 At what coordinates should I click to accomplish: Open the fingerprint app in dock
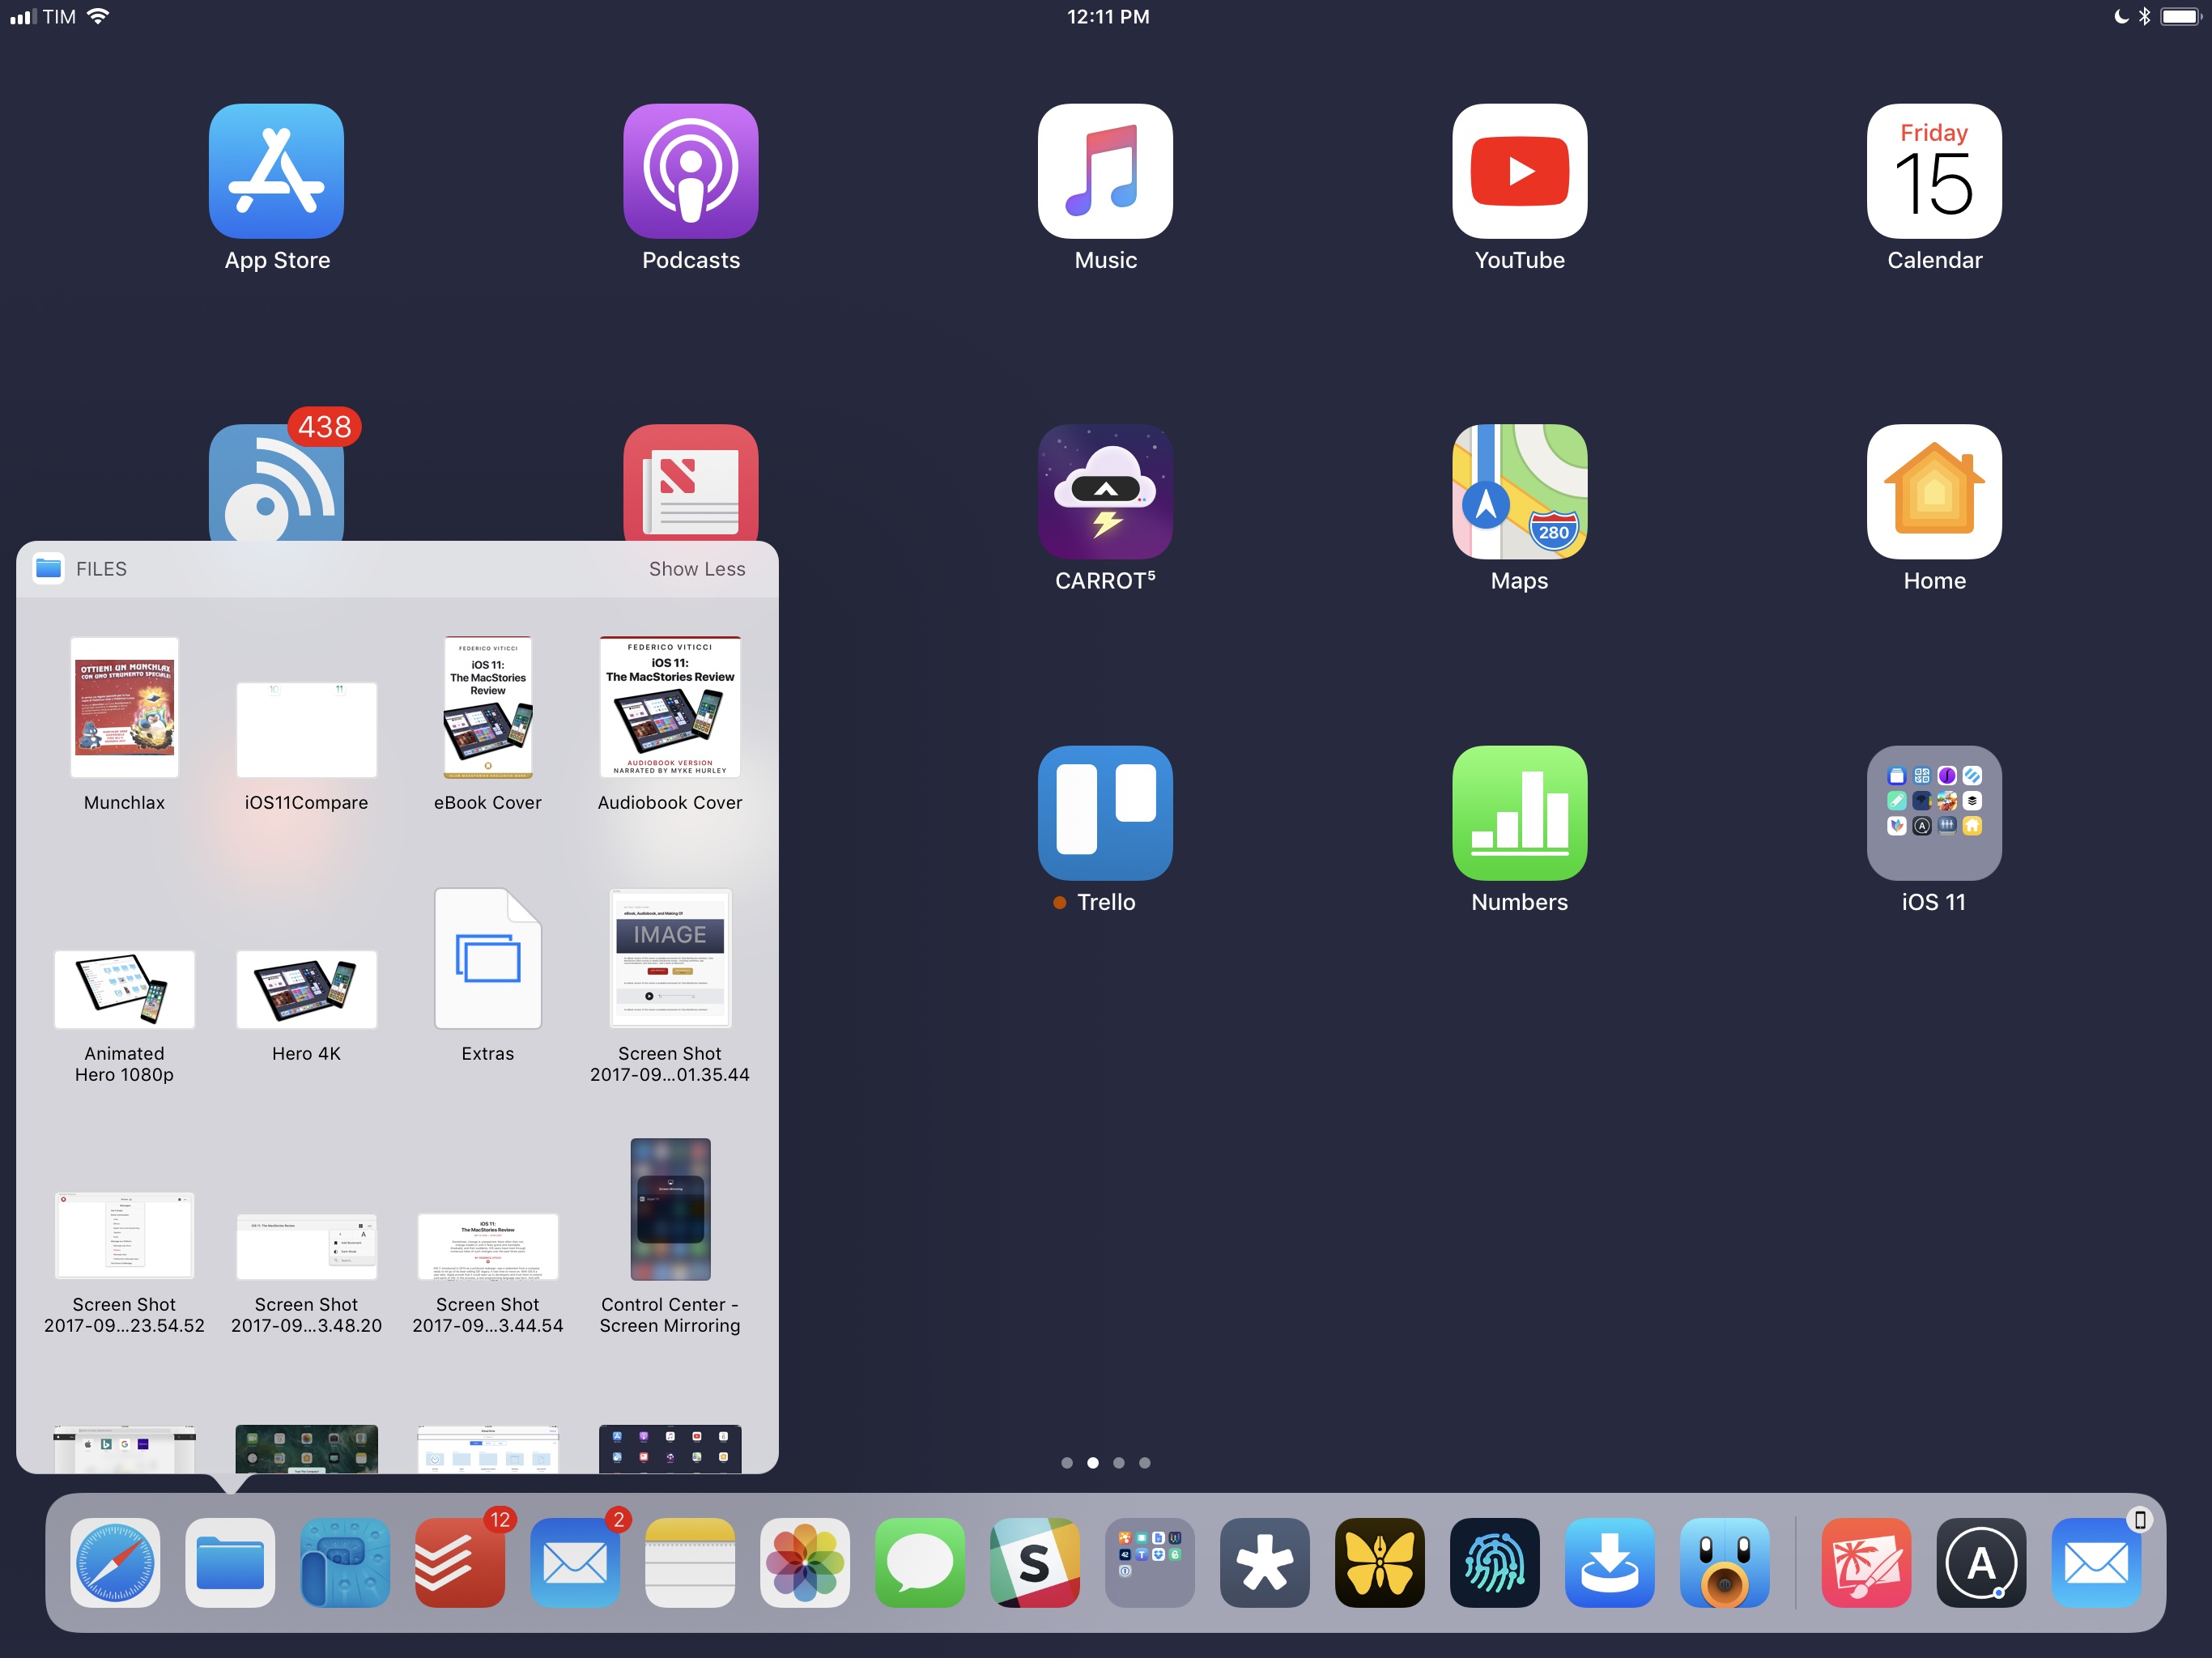1495,1563
